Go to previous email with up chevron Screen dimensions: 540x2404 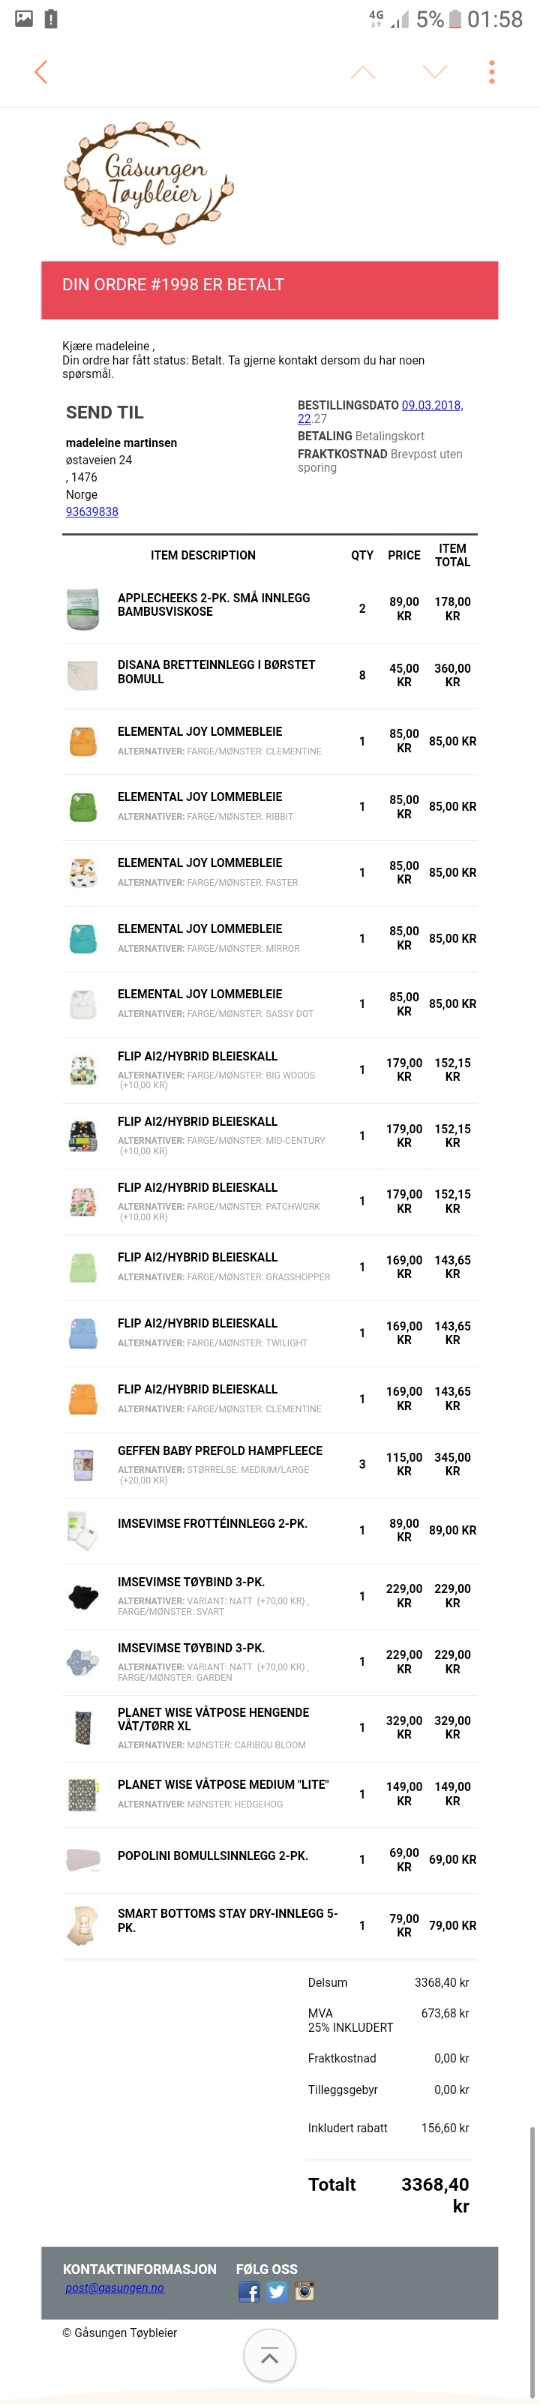tap(363, 72)
